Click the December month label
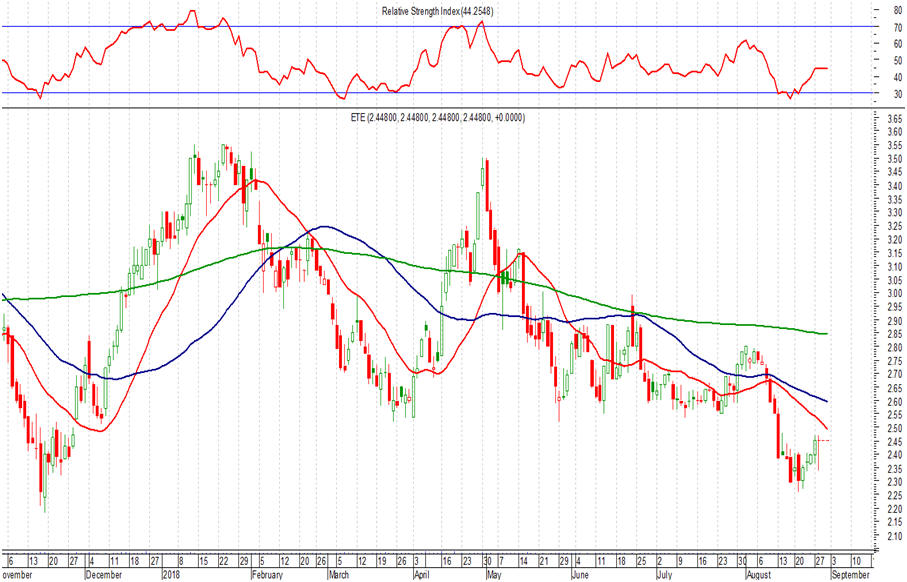Screen dimensions: 907x582 pos(104,575)
